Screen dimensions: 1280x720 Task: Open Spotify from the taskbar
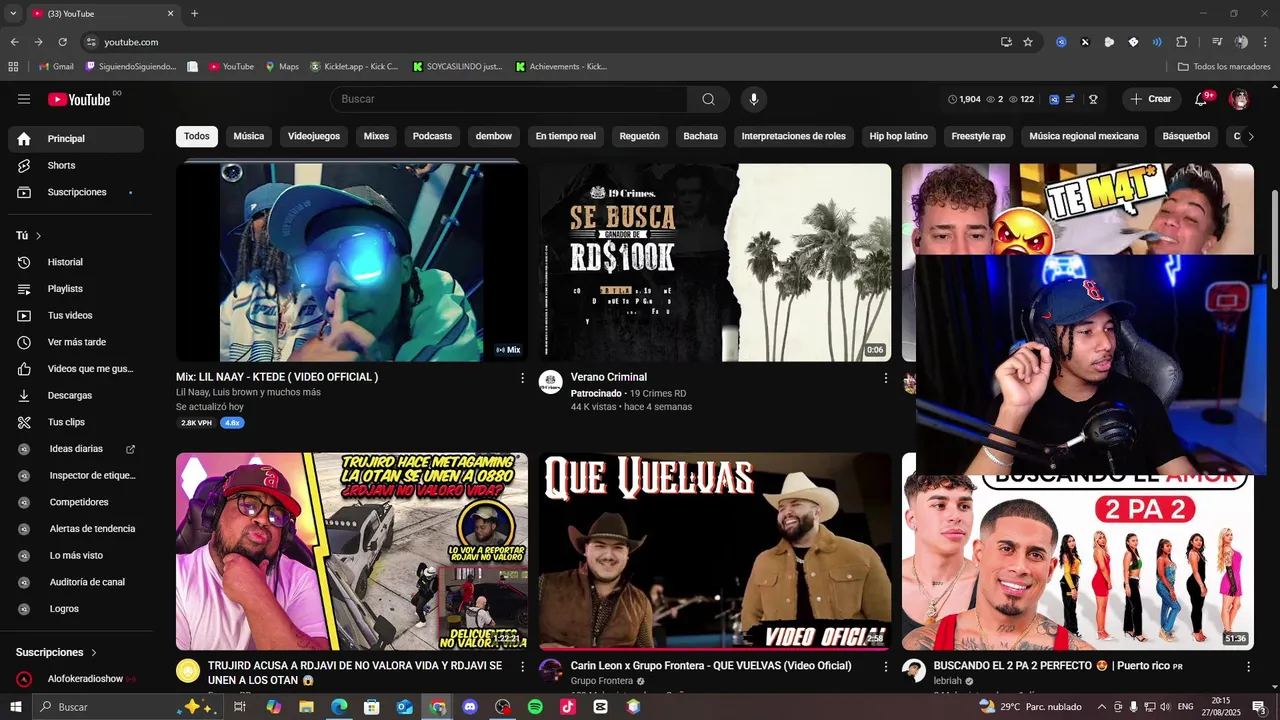tap(535, 707)
